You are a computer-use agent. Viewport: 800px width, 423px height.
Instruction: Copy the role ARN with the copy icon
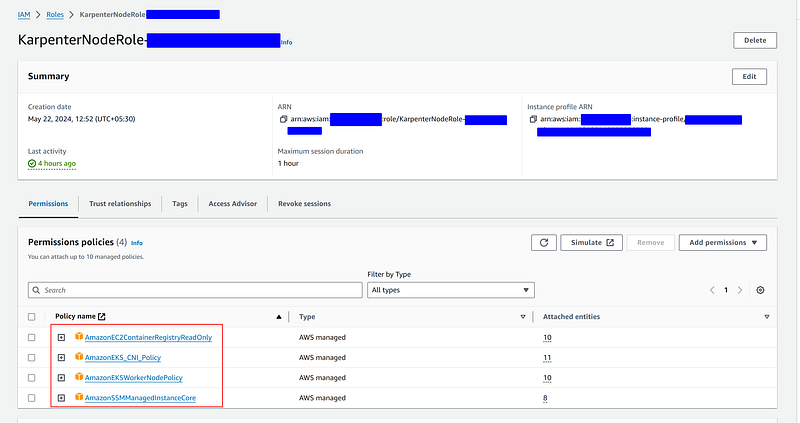(284, 119)
